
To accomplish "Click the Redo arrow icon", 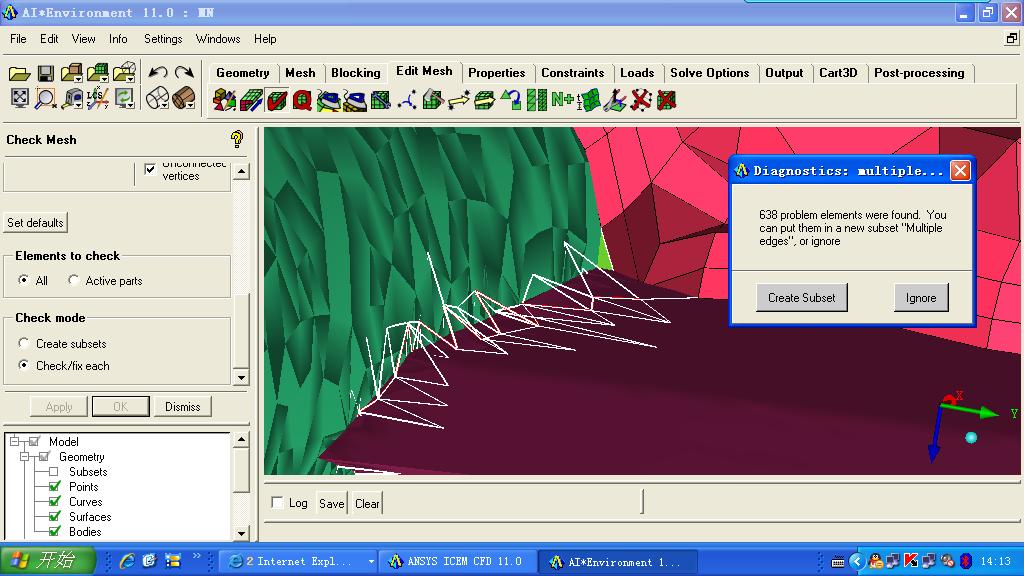I will click(x=184, y=73).
